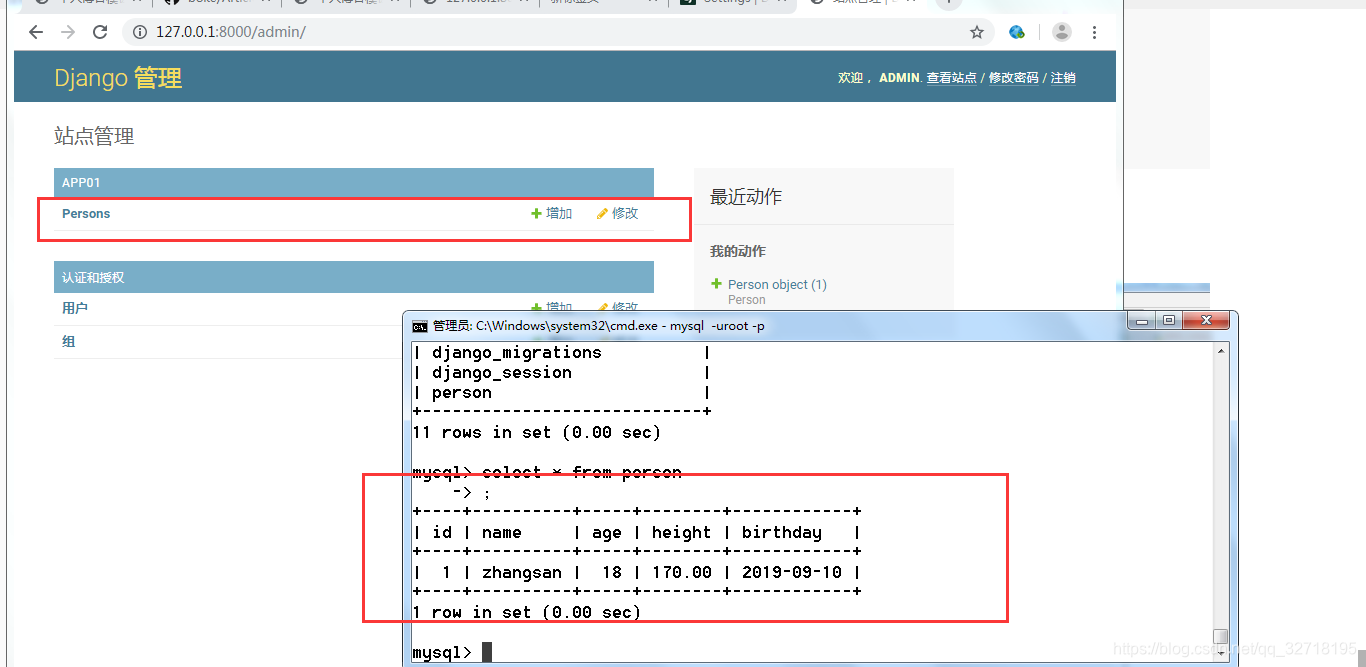
Task: Open the 组 model link
Action: (x=68, y=341)
